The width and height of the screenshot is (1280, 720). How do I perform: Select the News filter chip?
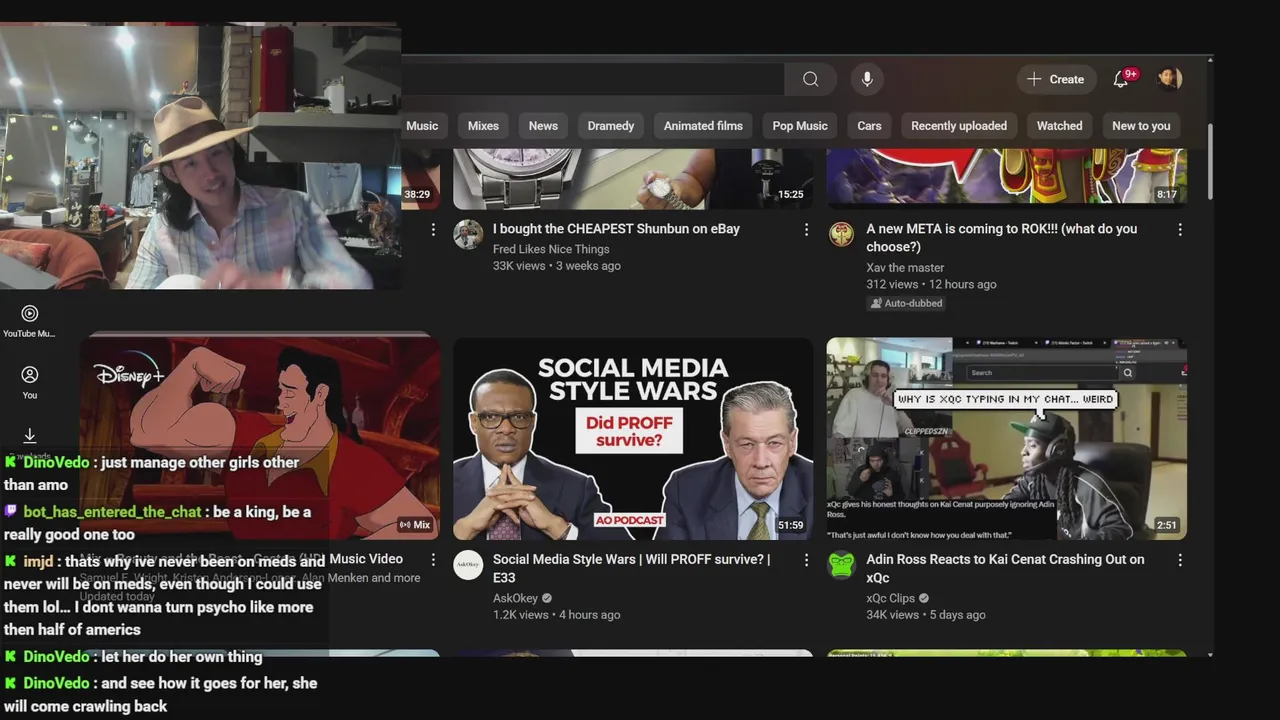point(543,126)
